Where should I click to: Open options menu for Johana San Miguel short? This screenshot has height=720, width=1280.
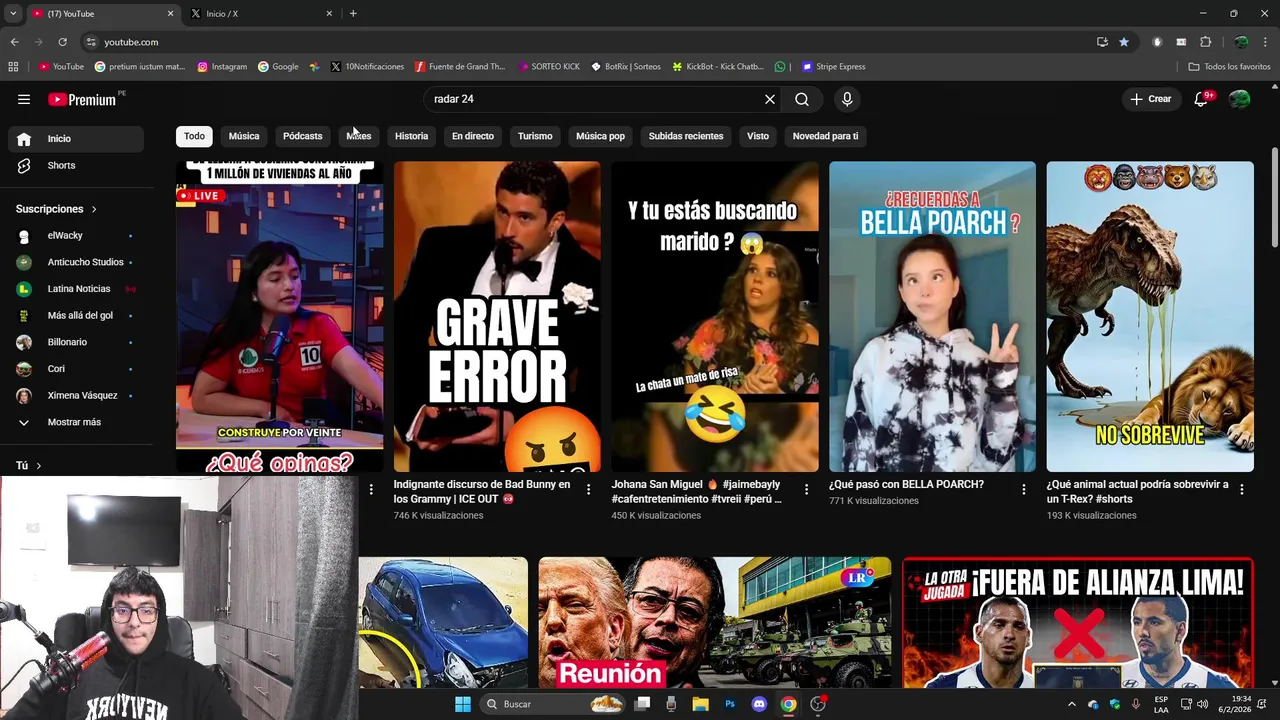click(806, 489)
